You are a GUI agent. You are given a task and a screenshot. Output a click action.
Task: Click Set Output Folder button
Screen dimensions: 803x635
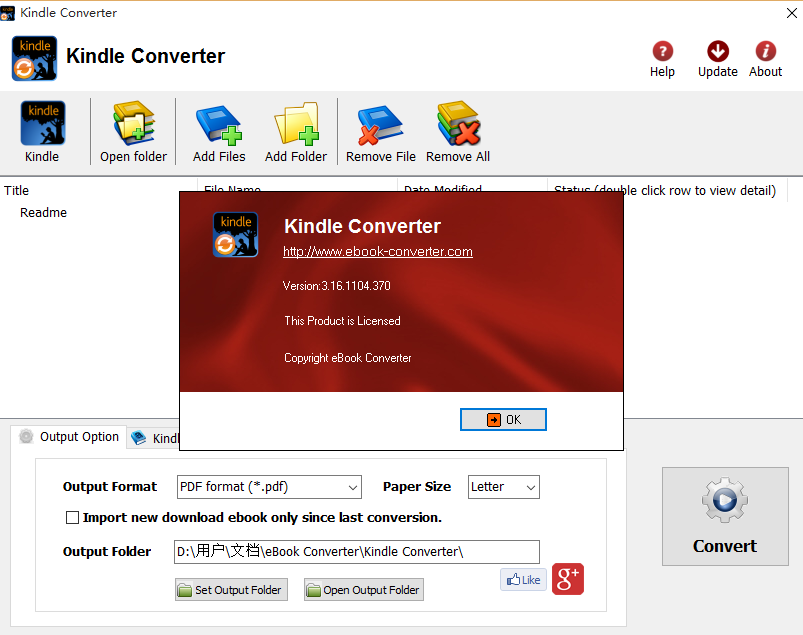click(x=231, y=590)
